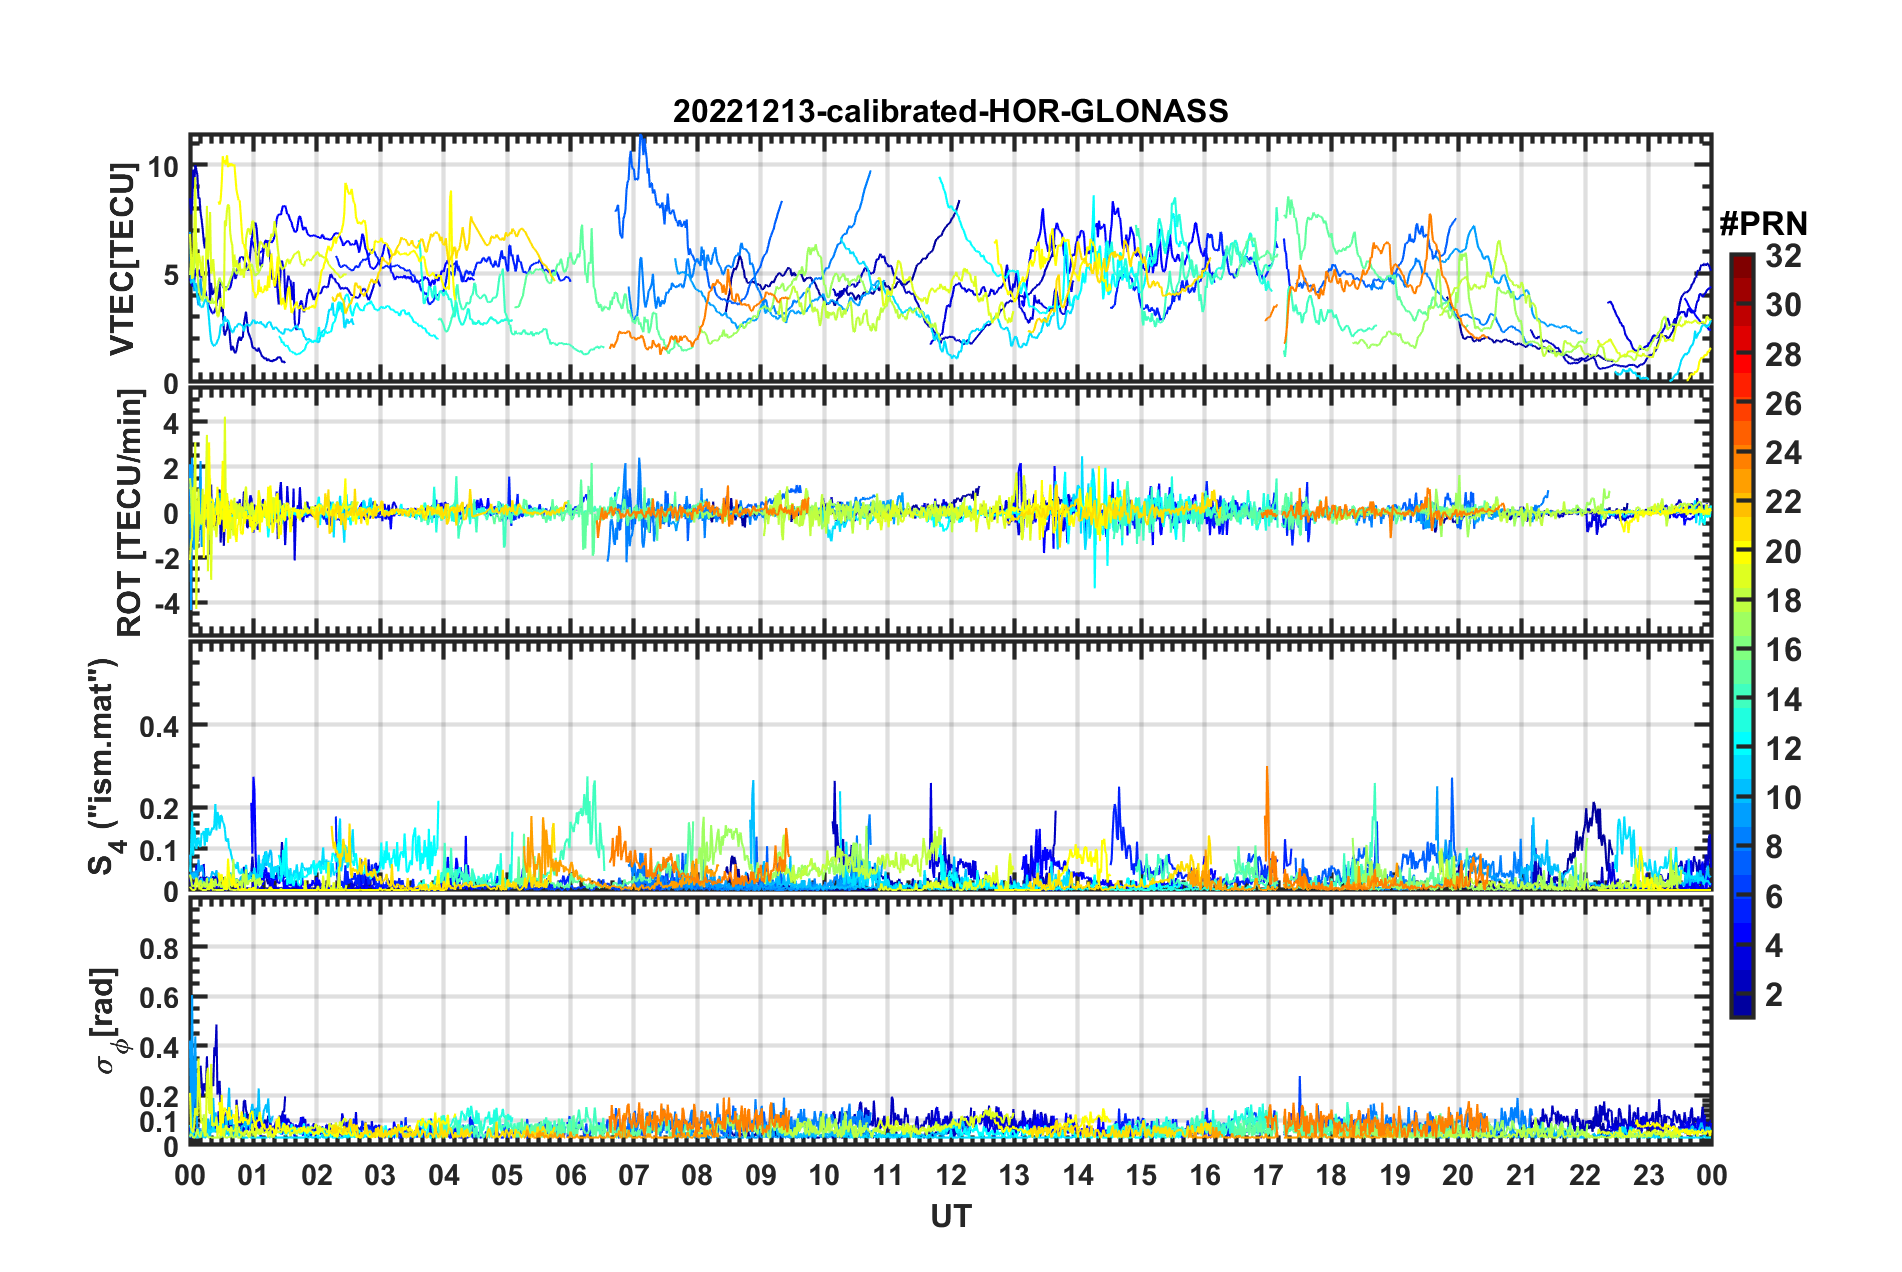
Task: Click the x-axis tick label 06
Action: tap(570, 1175)
